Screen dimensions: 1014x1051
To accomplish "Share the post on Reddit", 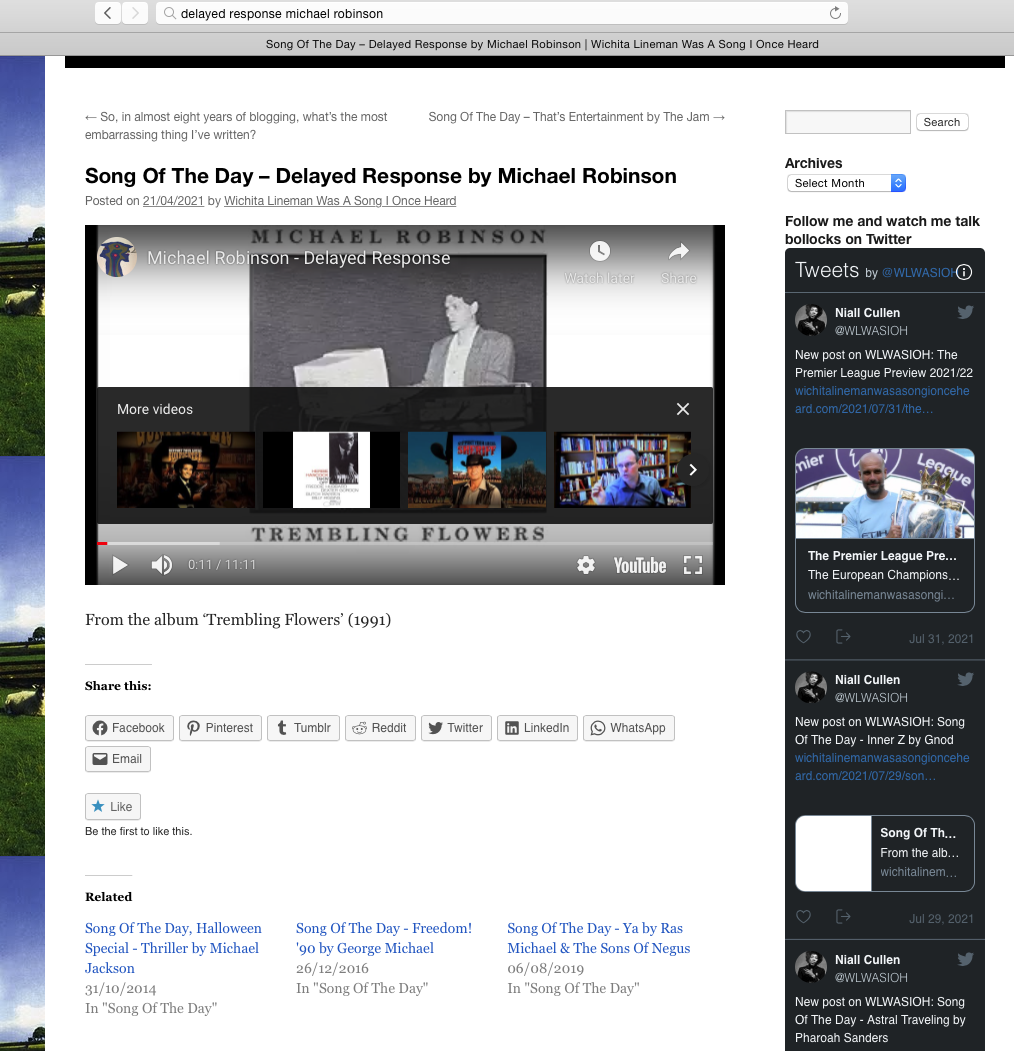I will coord(380,728).
